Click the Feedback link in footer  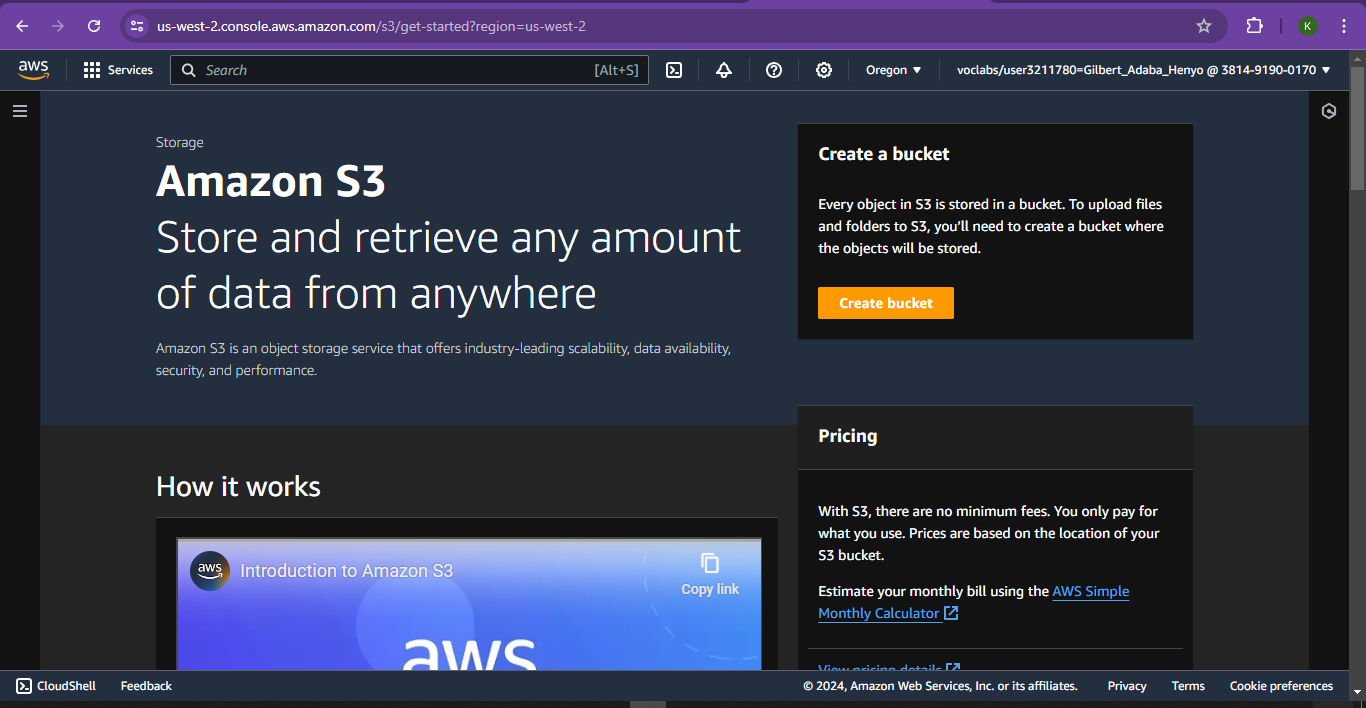click(x=146, y=686)
